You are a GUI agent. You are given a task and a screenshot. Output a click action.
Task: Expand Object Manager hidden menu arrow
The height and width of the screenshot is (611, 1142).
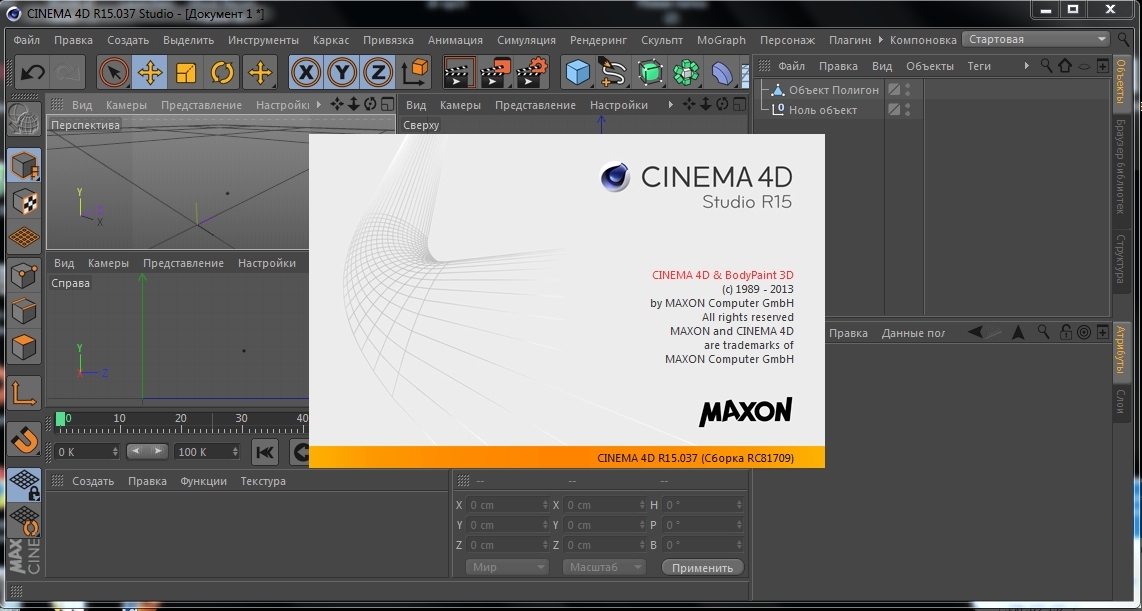1027,66
